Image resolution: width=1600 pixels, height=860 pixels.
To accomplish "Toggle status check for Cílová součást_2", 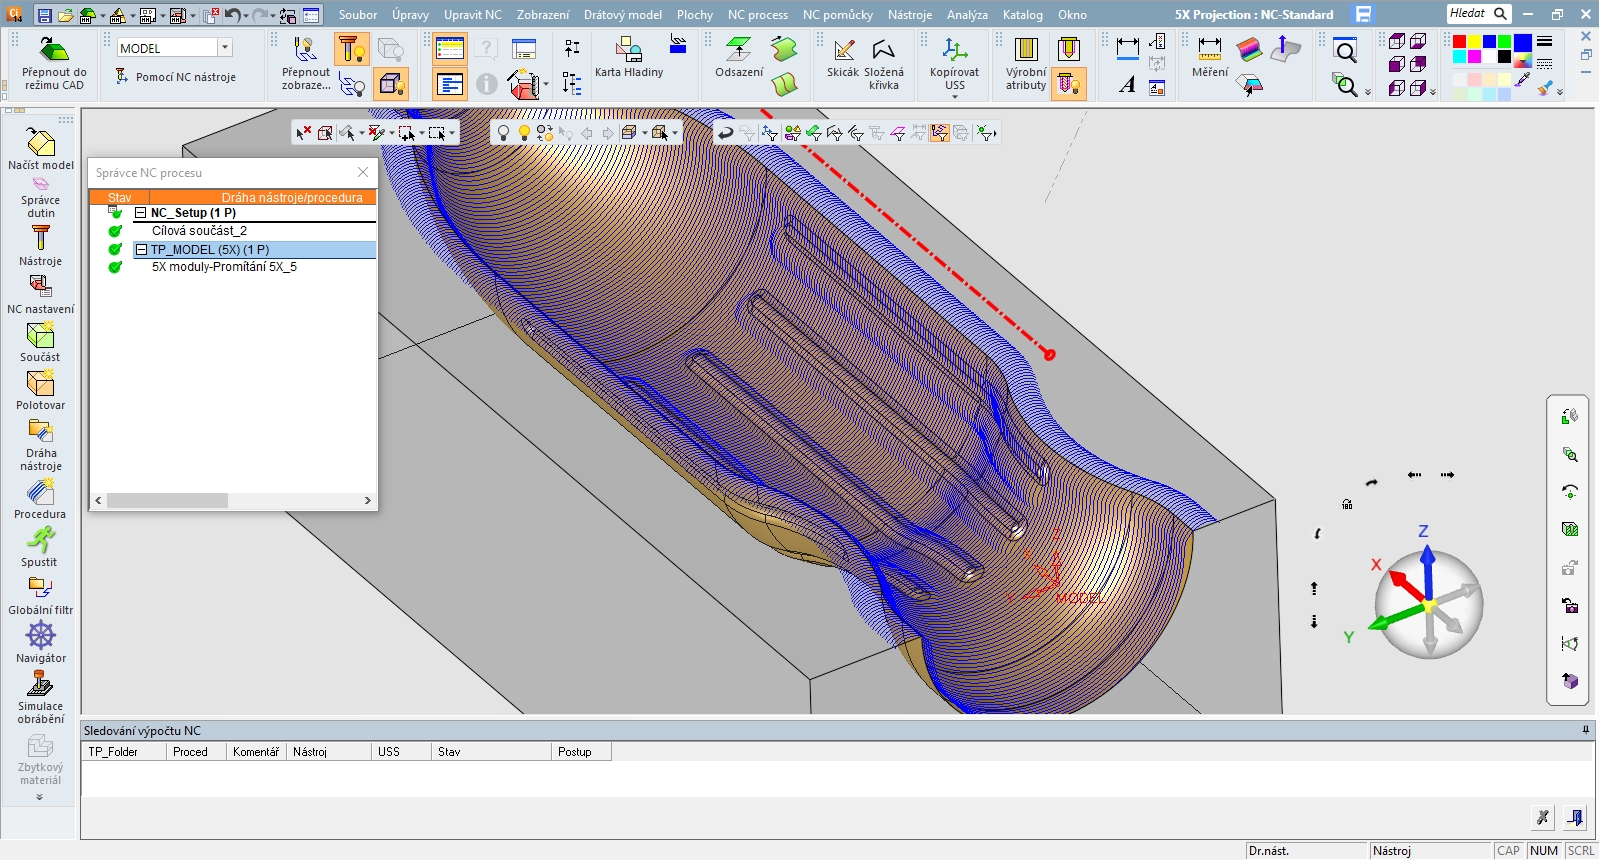I will 115,231.
